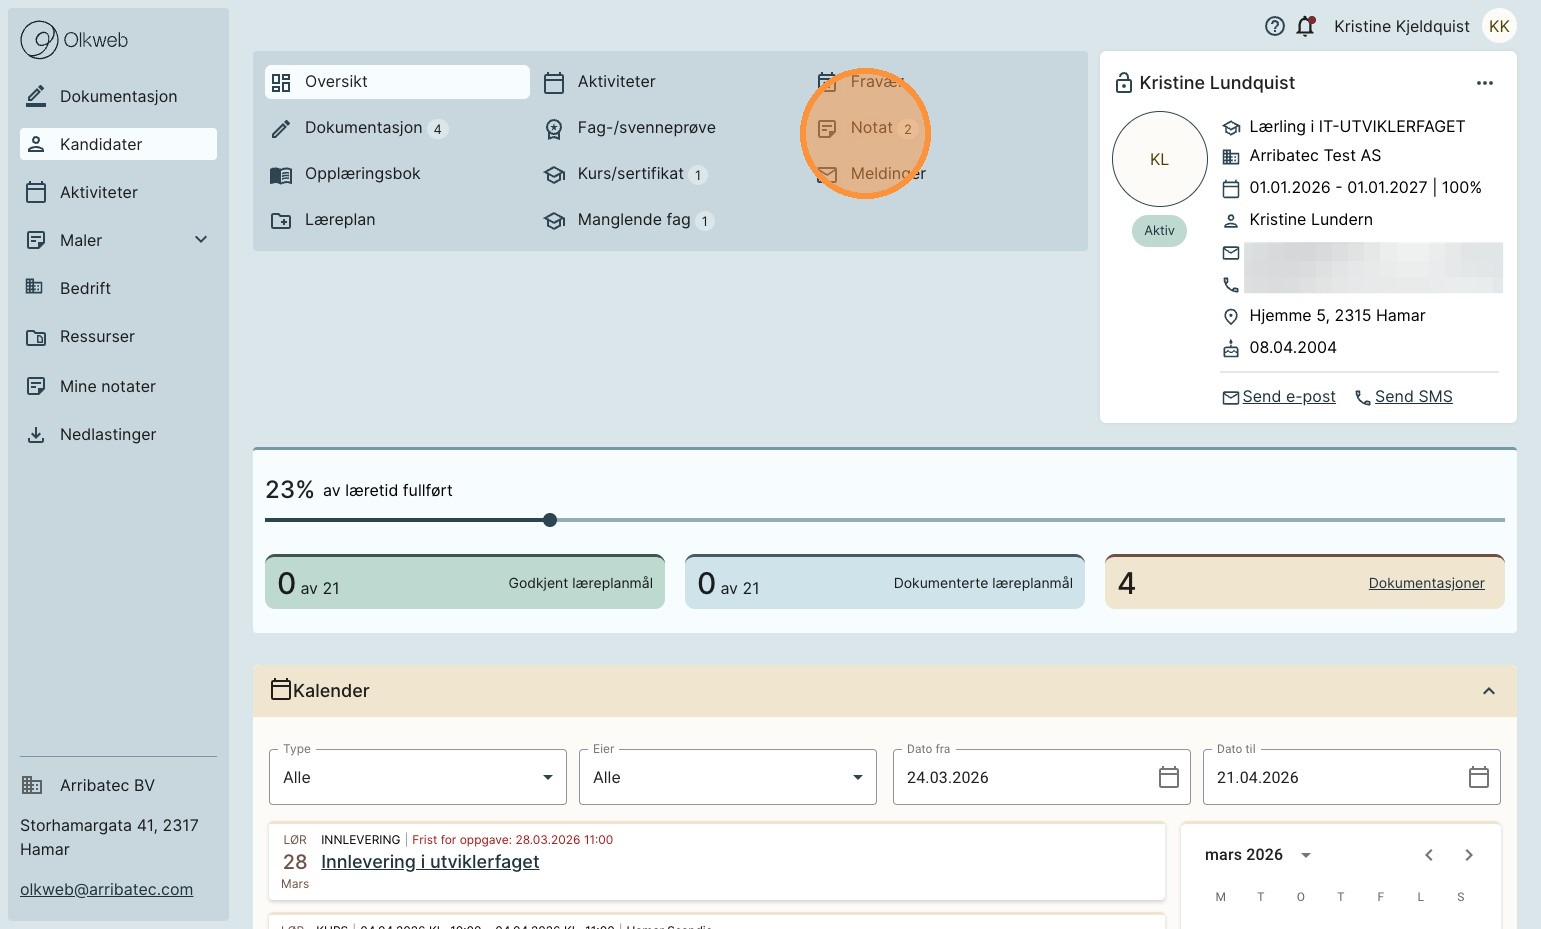Open the notifications bell

[1305, 27]
